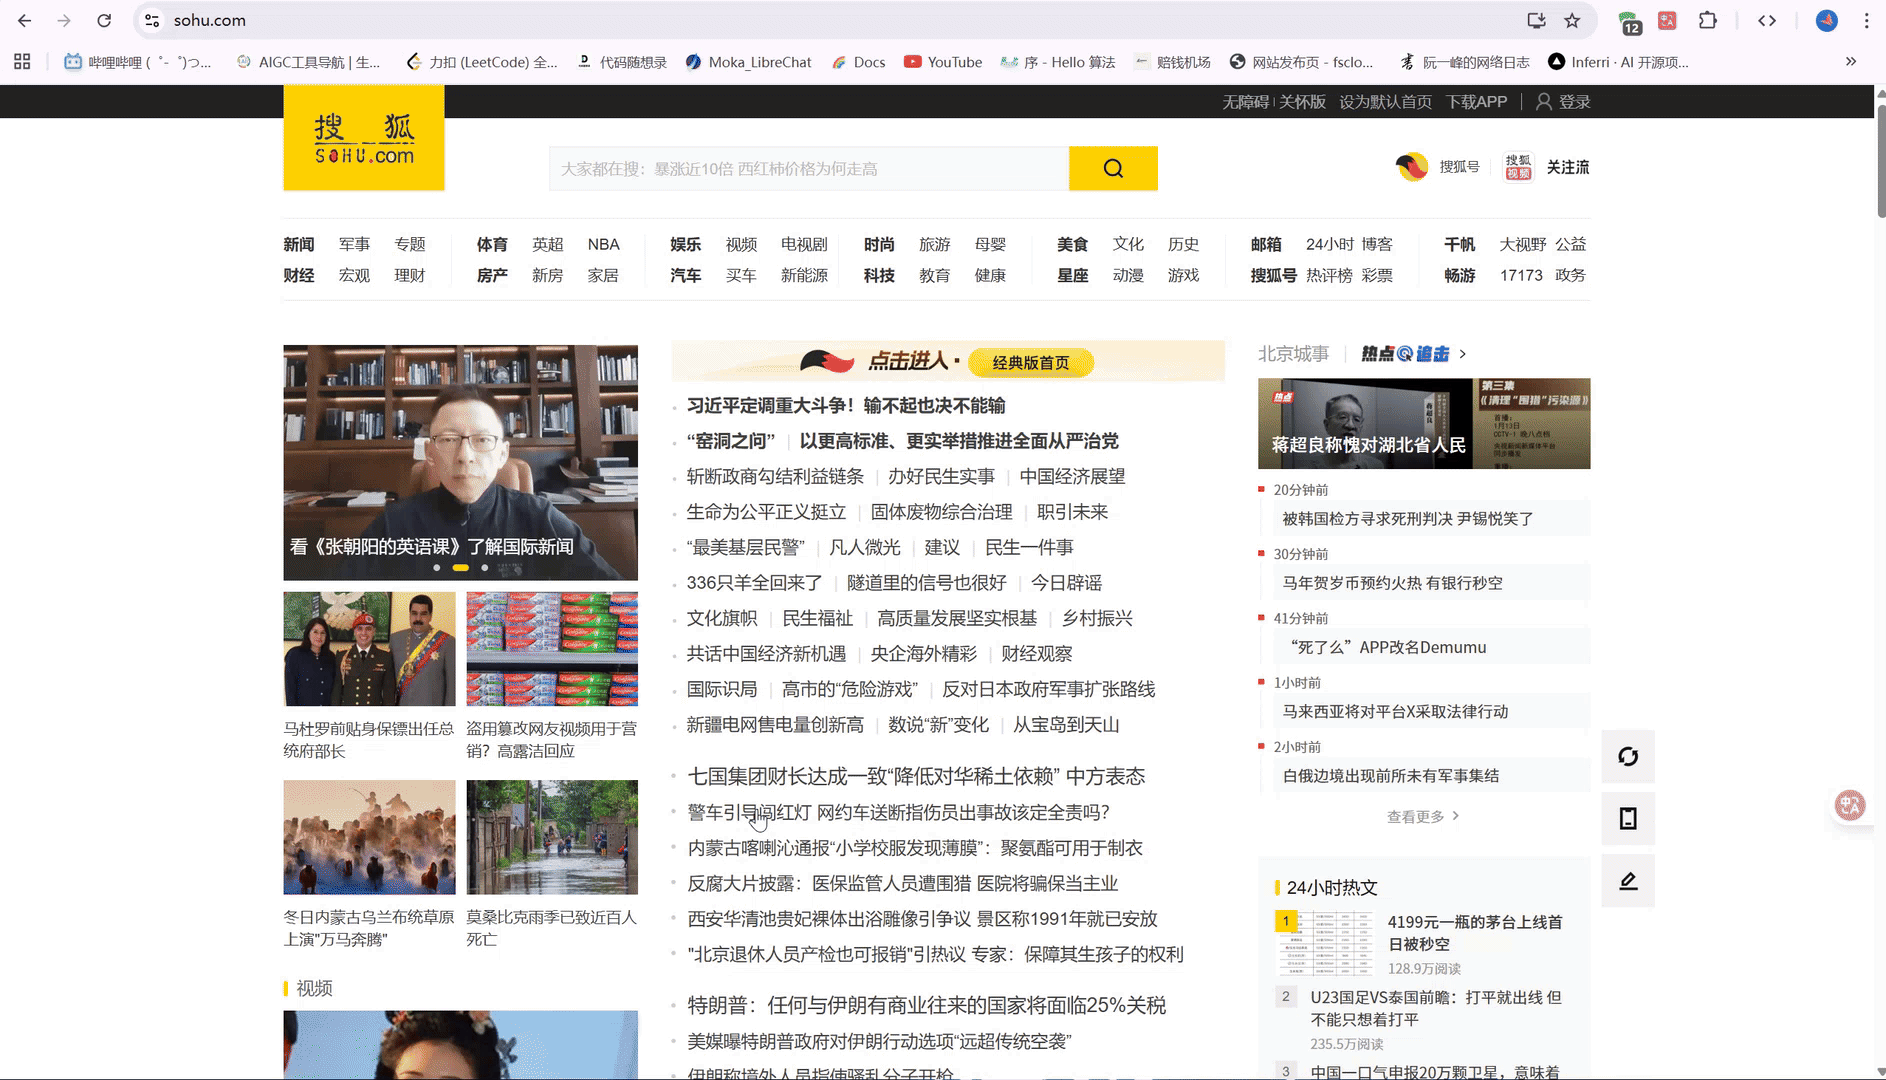Screen dimensions: 1886x1080
Task: Open the 经典版首页 button
Action: coord(1031,362)
